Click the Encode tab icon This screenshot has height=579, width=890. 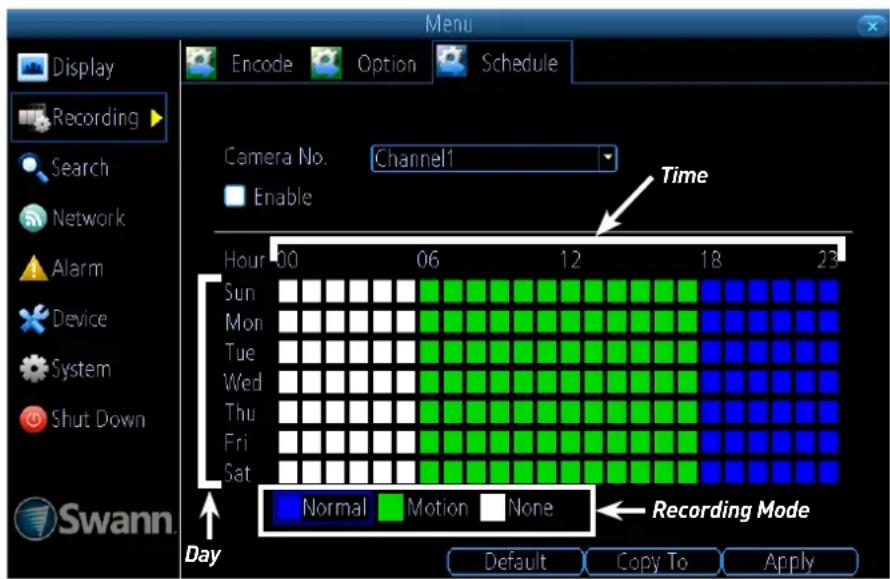point(201,62)
